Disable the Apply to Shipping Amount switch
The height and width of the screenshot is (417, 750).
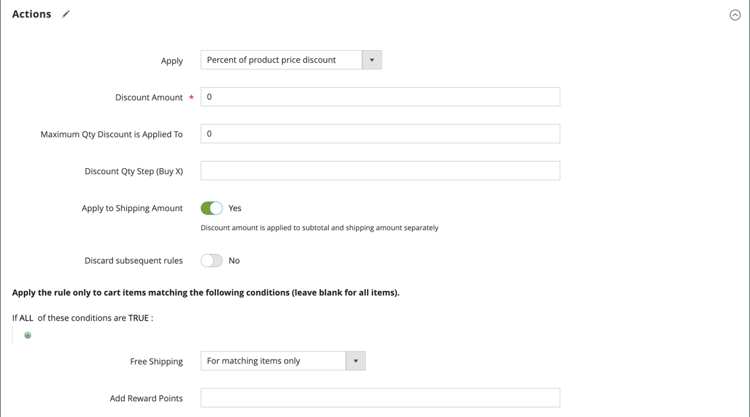click(211, 208)
